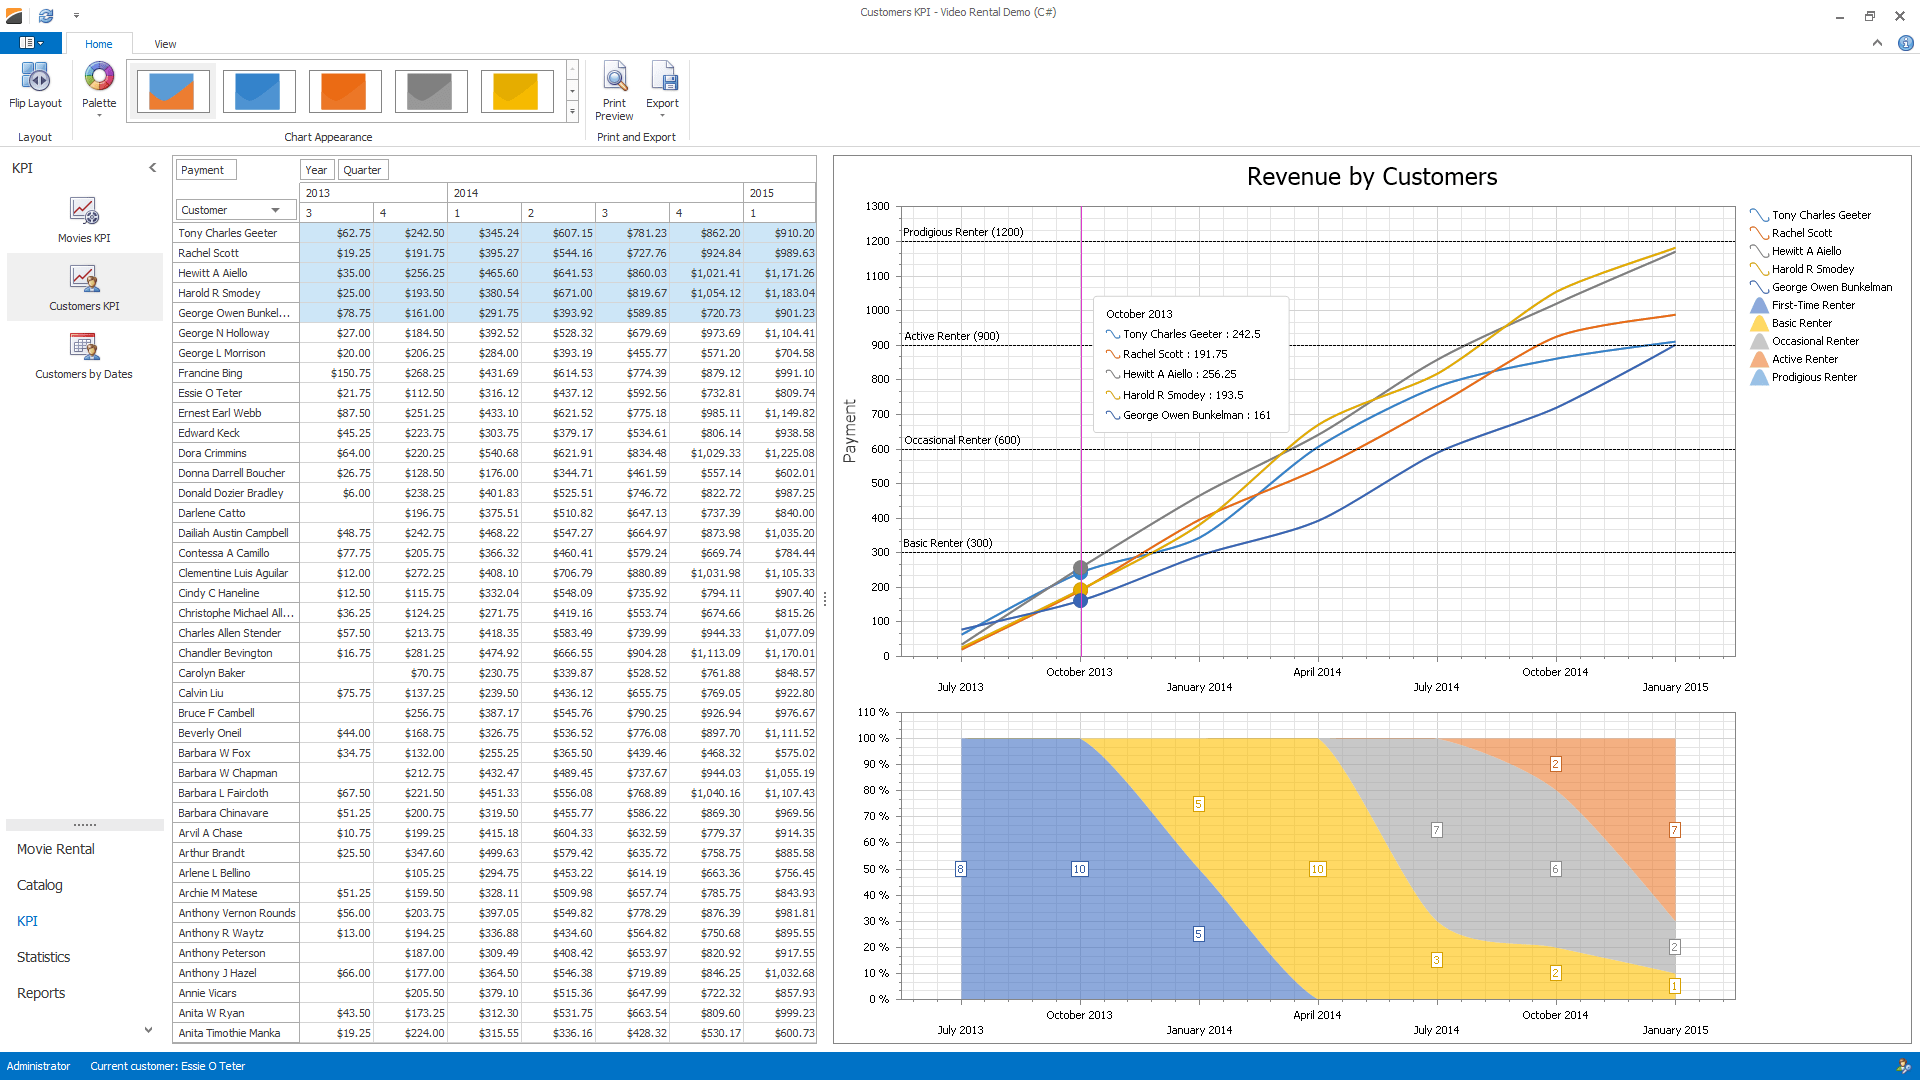Toggle Prodigious Renter legend entry

pos(1813,377)
